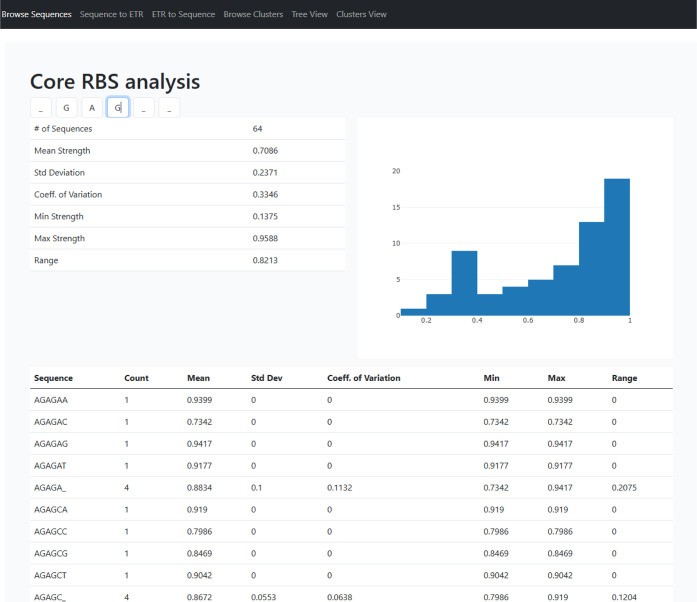Image resolution: width=697 pixels, height=602 pixels.
Task: Click the Mean column header
Action: tap(198, 378)
